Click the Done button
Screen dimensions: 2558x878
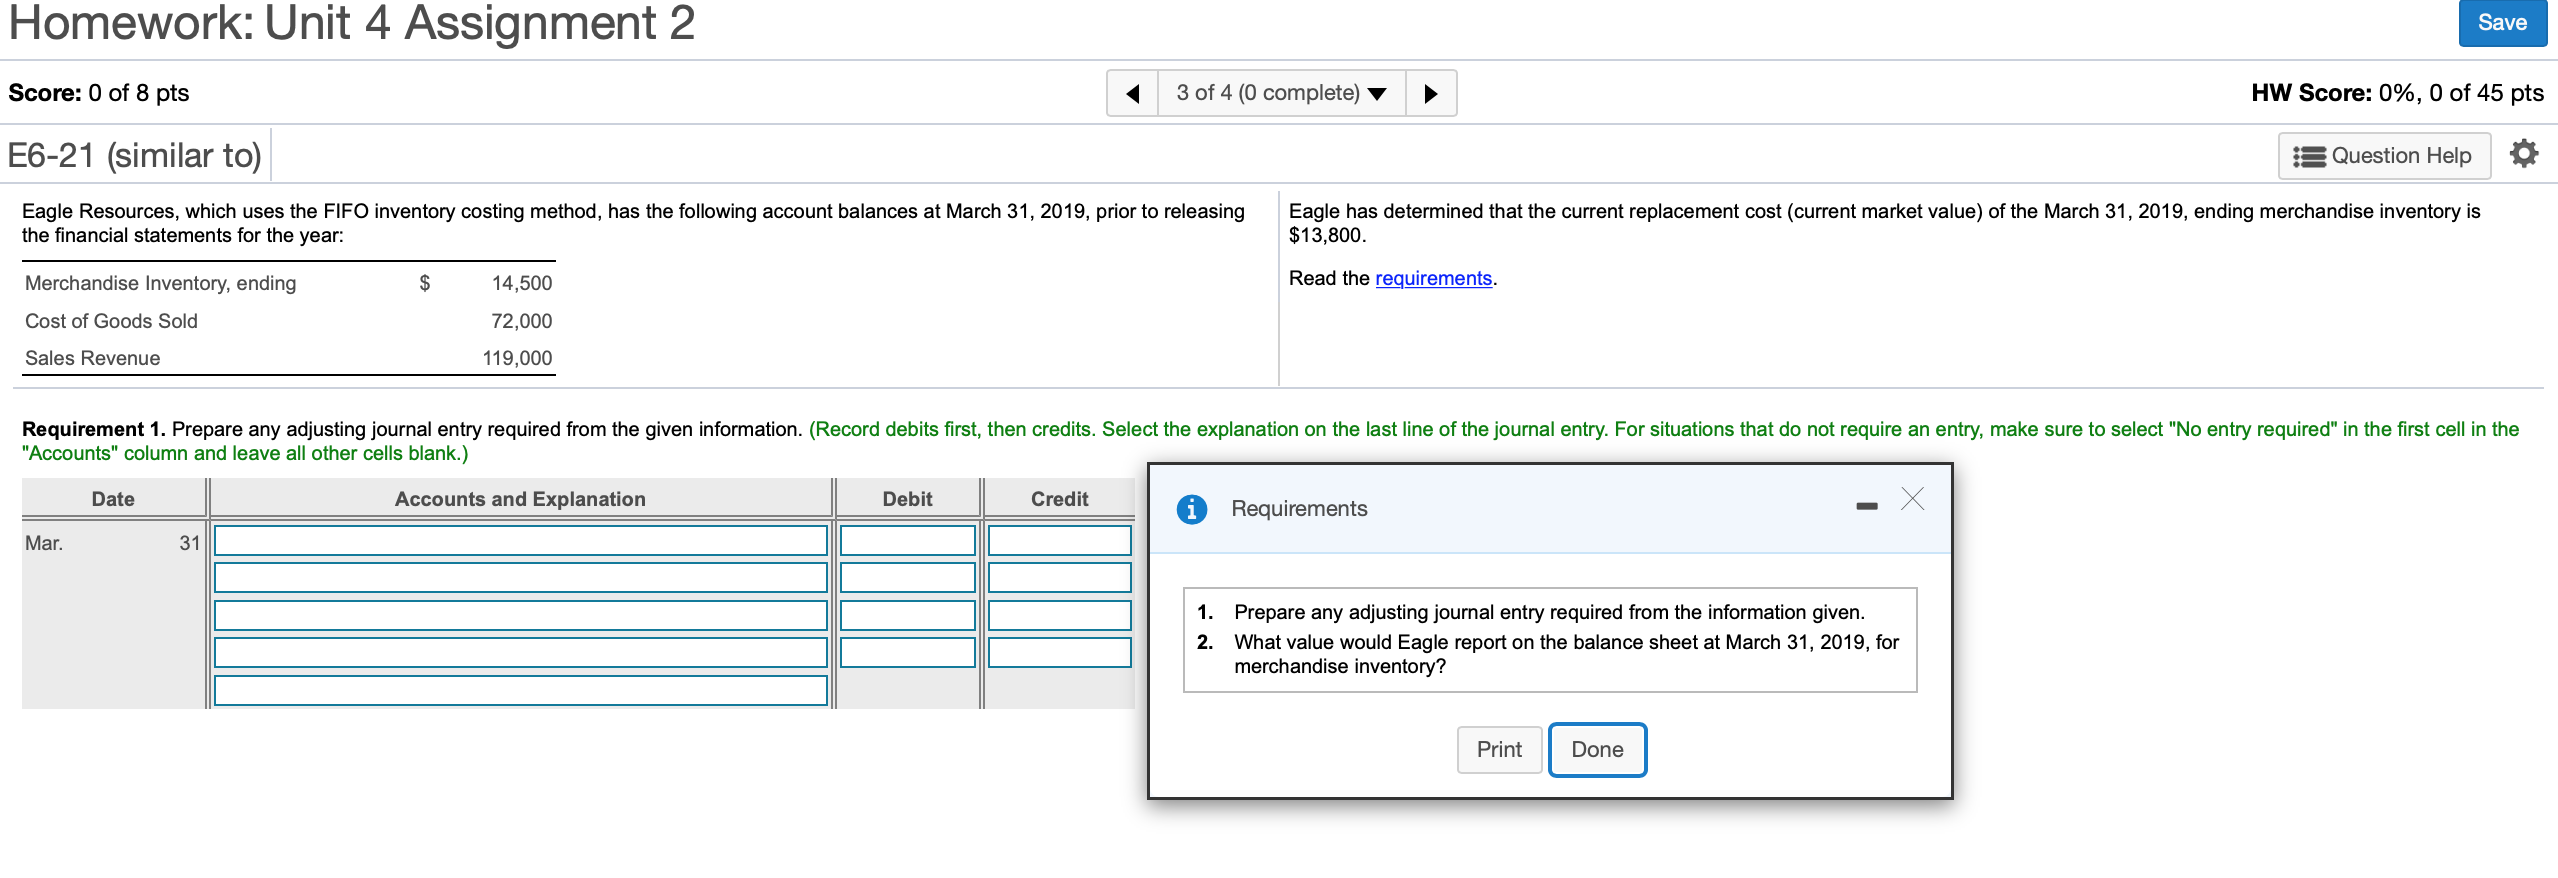[x=1597, y=749]
